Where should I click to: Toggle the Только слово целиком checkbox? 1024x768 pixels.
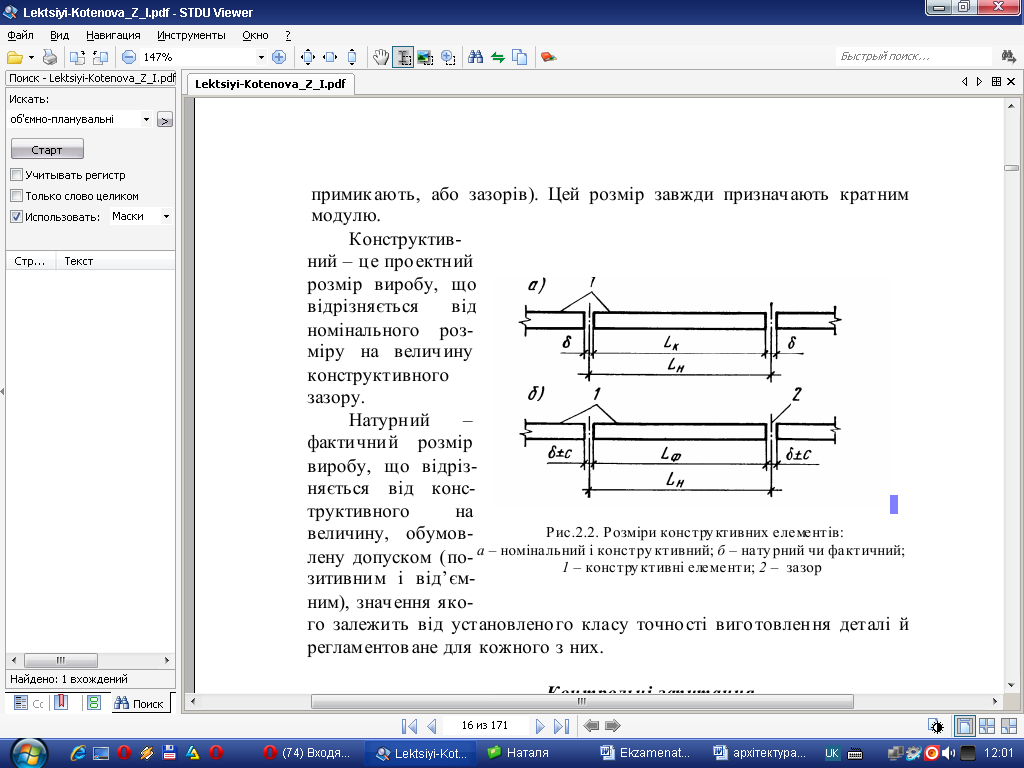click(17, 196)
